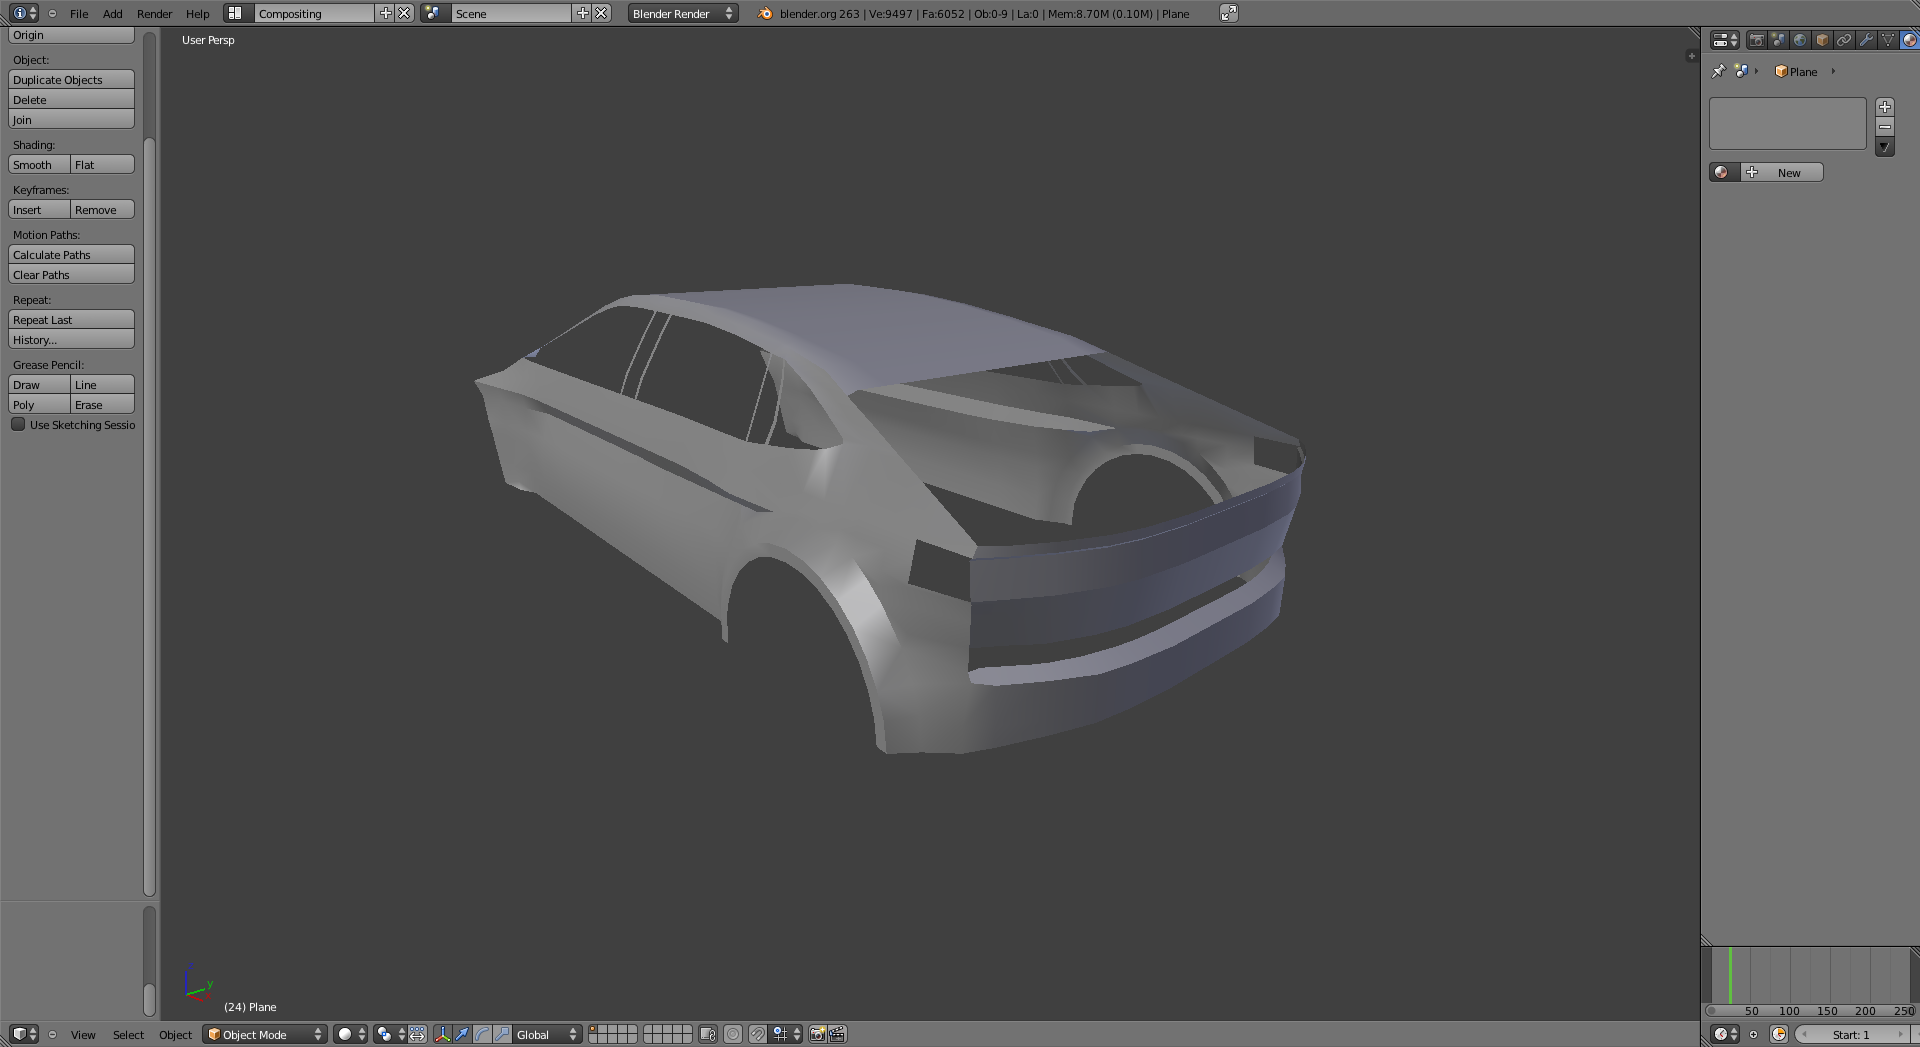Open the Material properties sphere tab

click(x=1910, y=40)
